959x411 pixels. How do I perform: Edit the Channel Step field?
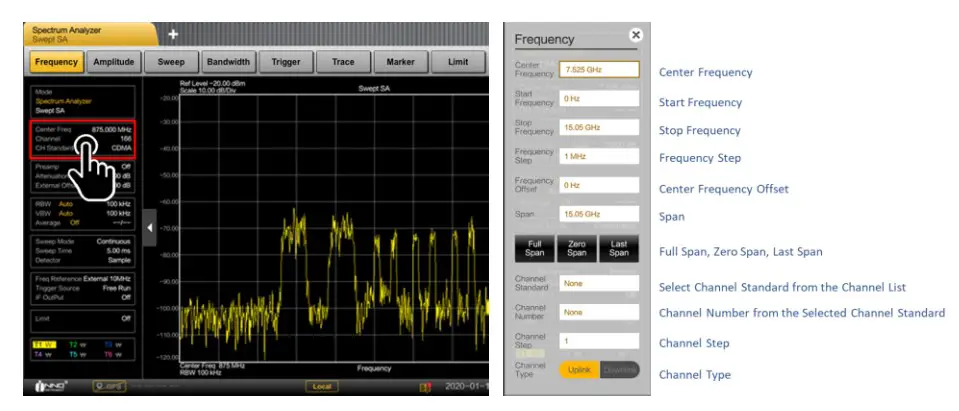[599, 341]
